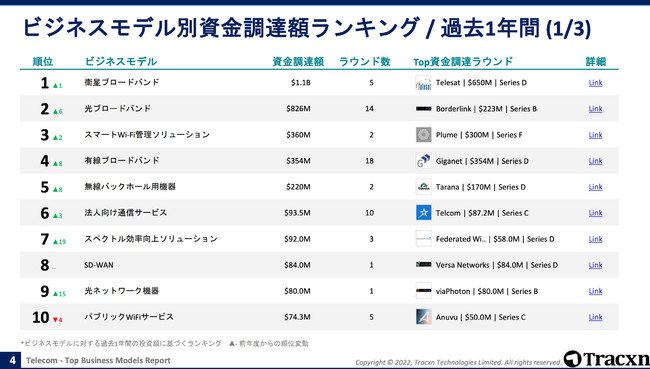Click the Tracxn logo in footer
The height and width of the screenshot is (369, 650).
(x=606, y=359)
